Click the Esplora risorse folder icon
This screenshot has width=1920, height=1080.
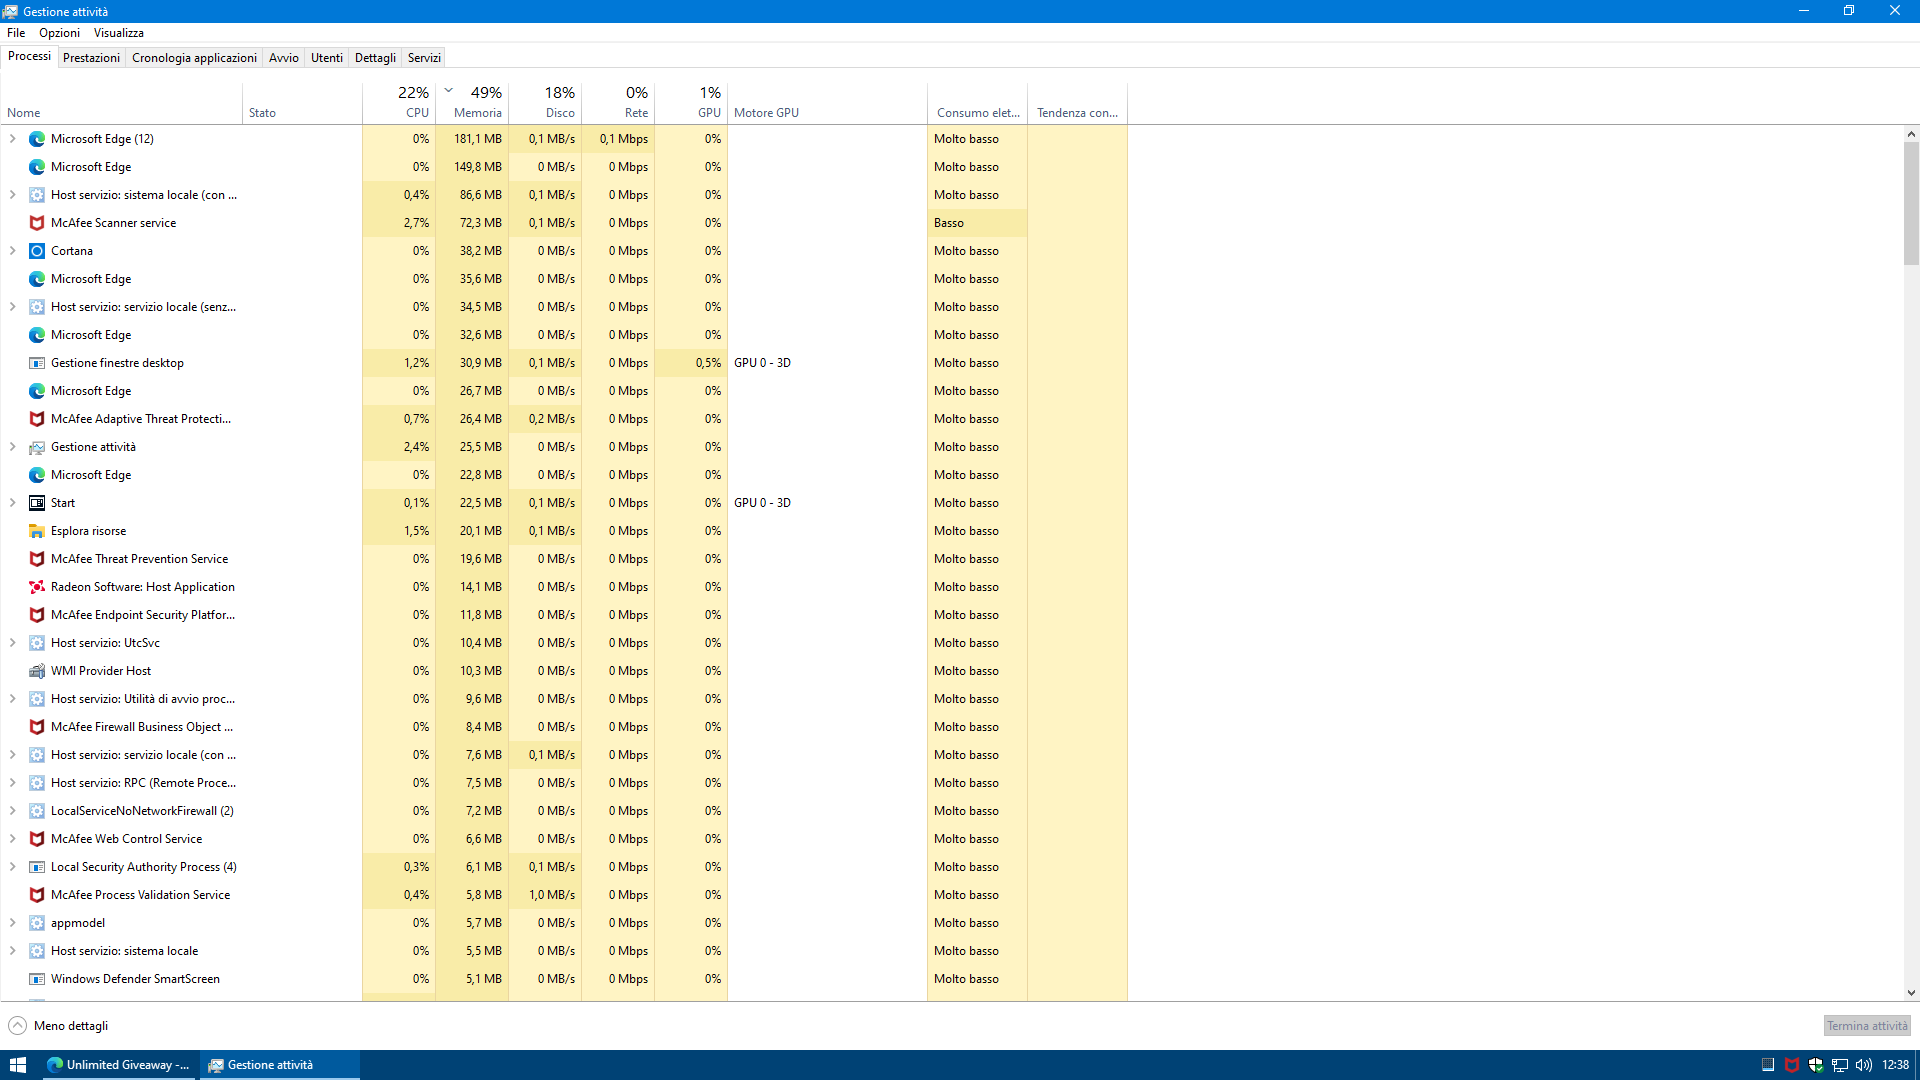pyautogui.click(x=37, y=531)
